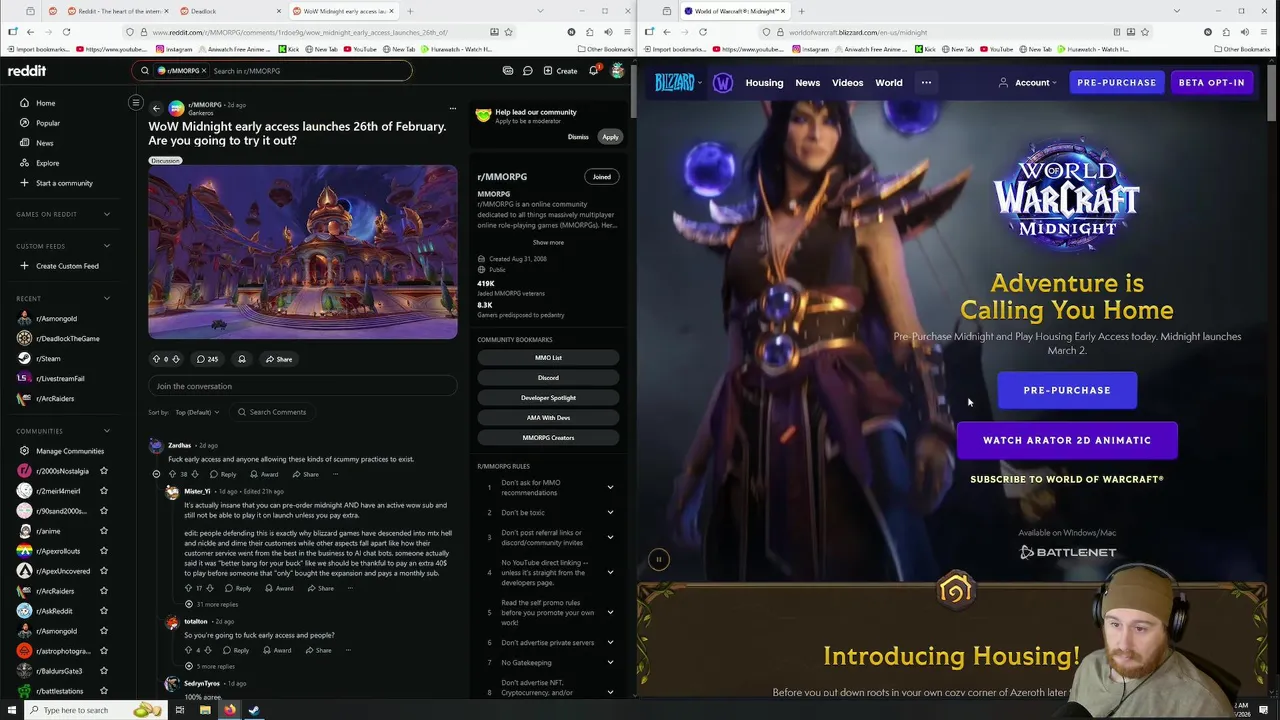The width and height of the screenshot is (1280, 720).
Task: Collapse the Communities section
Action: [107, 431]
